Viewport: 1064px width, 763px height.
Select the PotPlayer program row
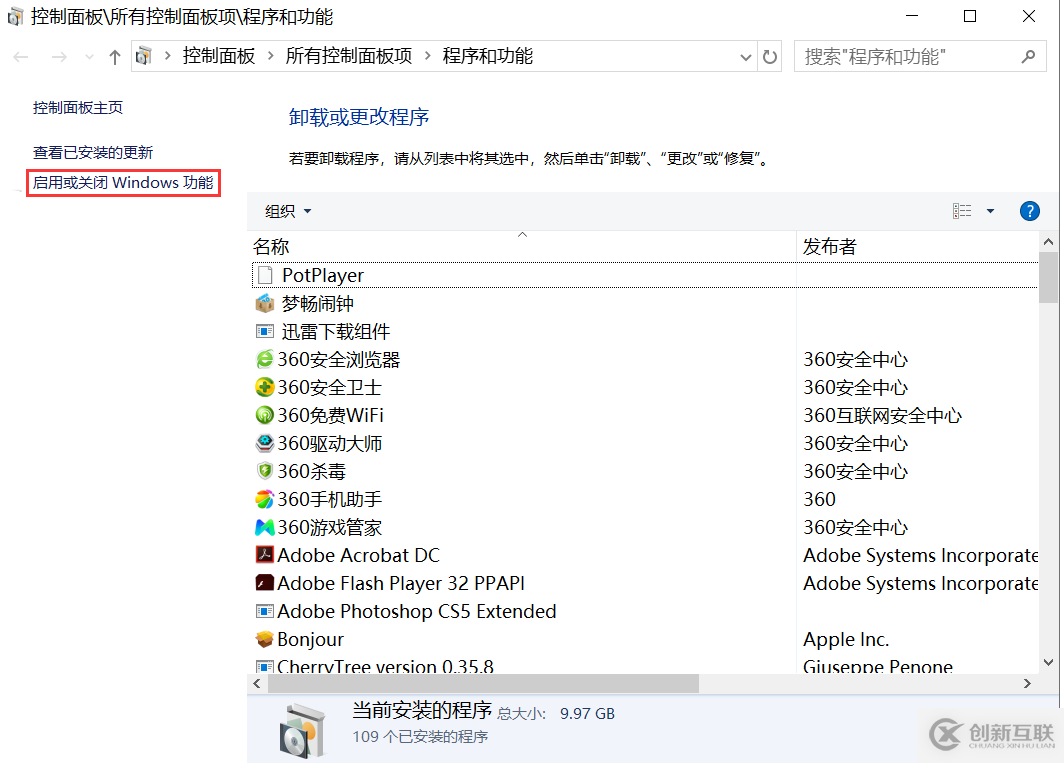click(645, 275)
